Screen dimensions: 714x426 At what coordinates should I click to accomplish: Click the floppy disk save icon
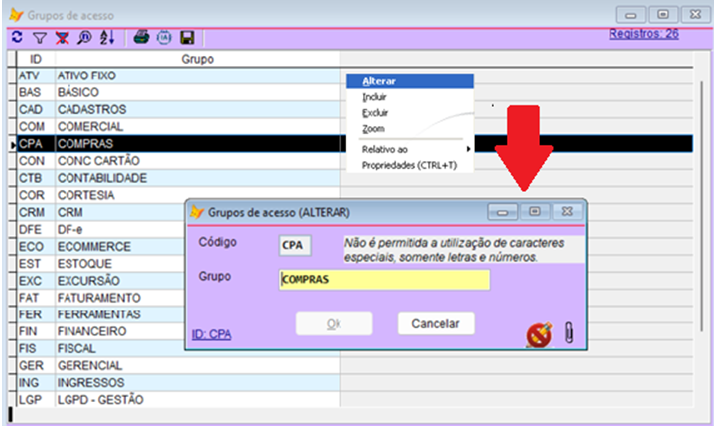click(x=187, y=37)
